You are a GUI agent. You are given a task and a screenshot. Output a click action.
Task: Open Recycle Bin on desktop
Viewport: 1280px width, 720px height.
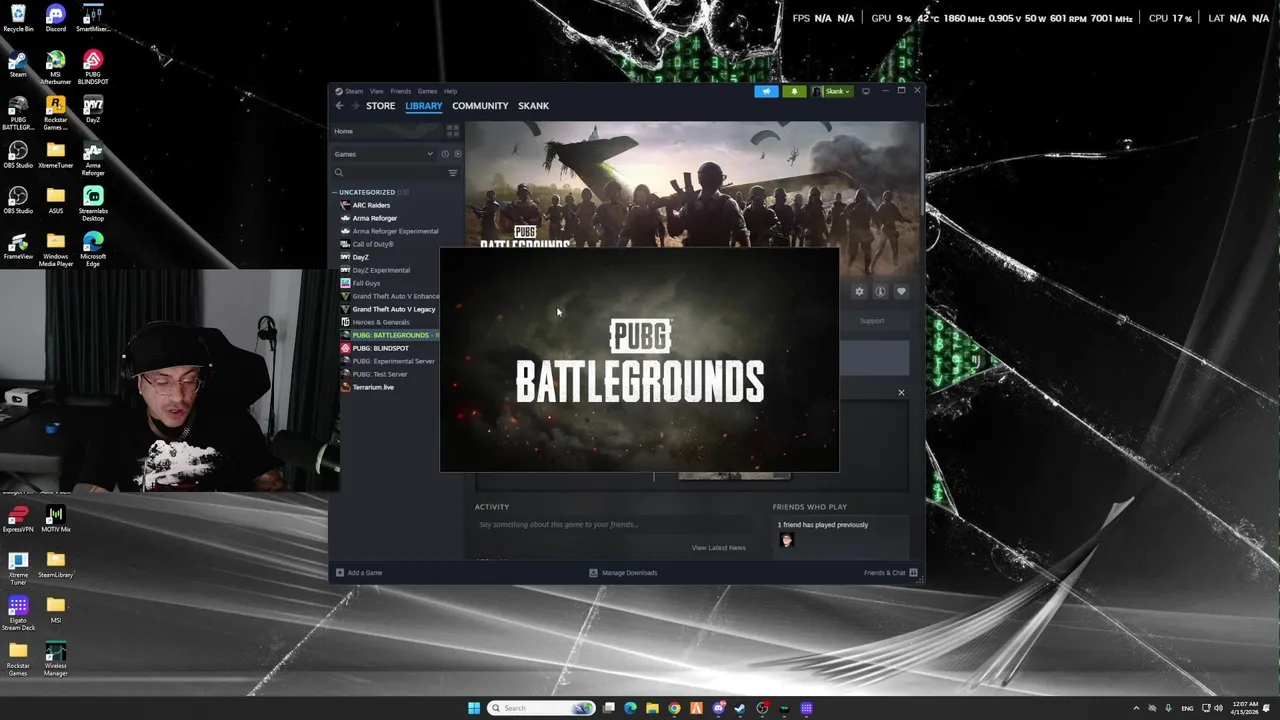[18, 18]
